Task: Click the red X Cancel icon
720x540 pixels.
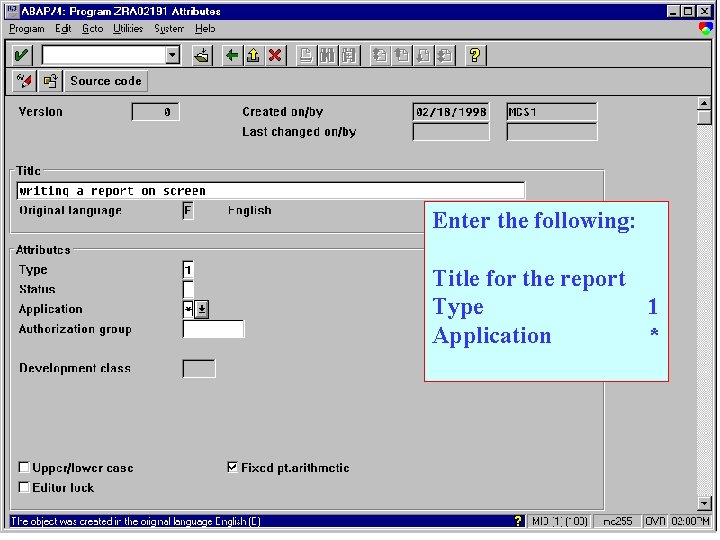Action: click(275, 56)
